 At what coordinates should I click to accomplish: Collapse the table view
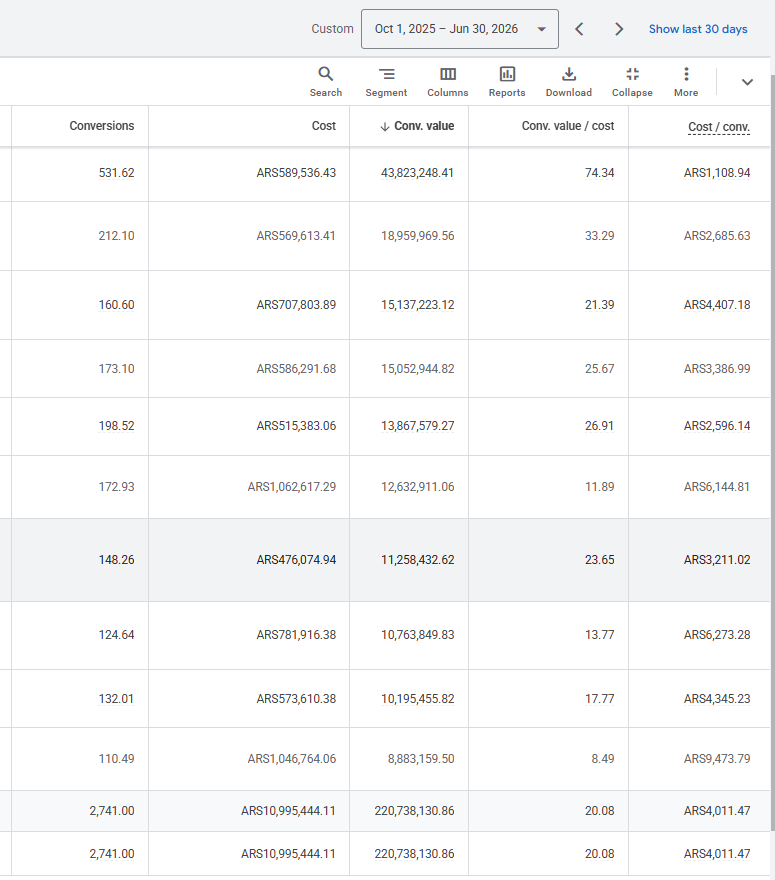pos(632,82)
